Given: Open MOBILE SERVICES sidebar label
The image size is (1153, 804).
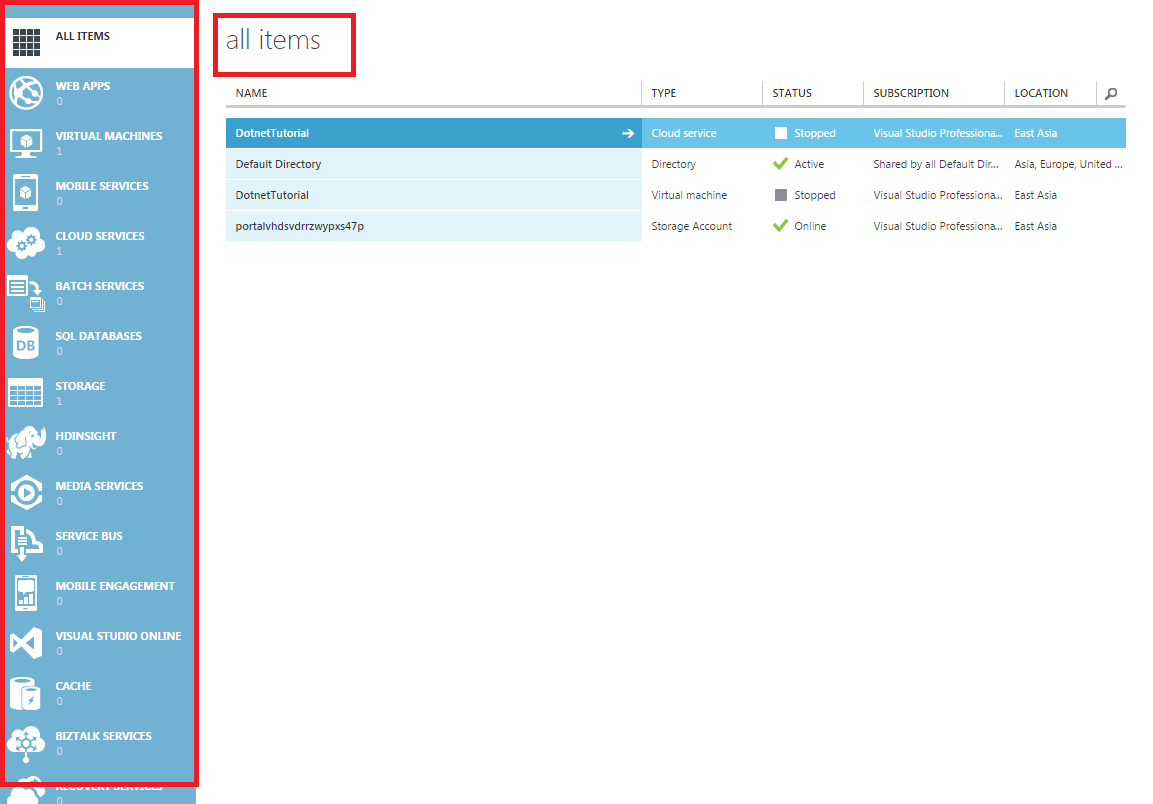Looking at the screenshot, I should tap(102, 186).
